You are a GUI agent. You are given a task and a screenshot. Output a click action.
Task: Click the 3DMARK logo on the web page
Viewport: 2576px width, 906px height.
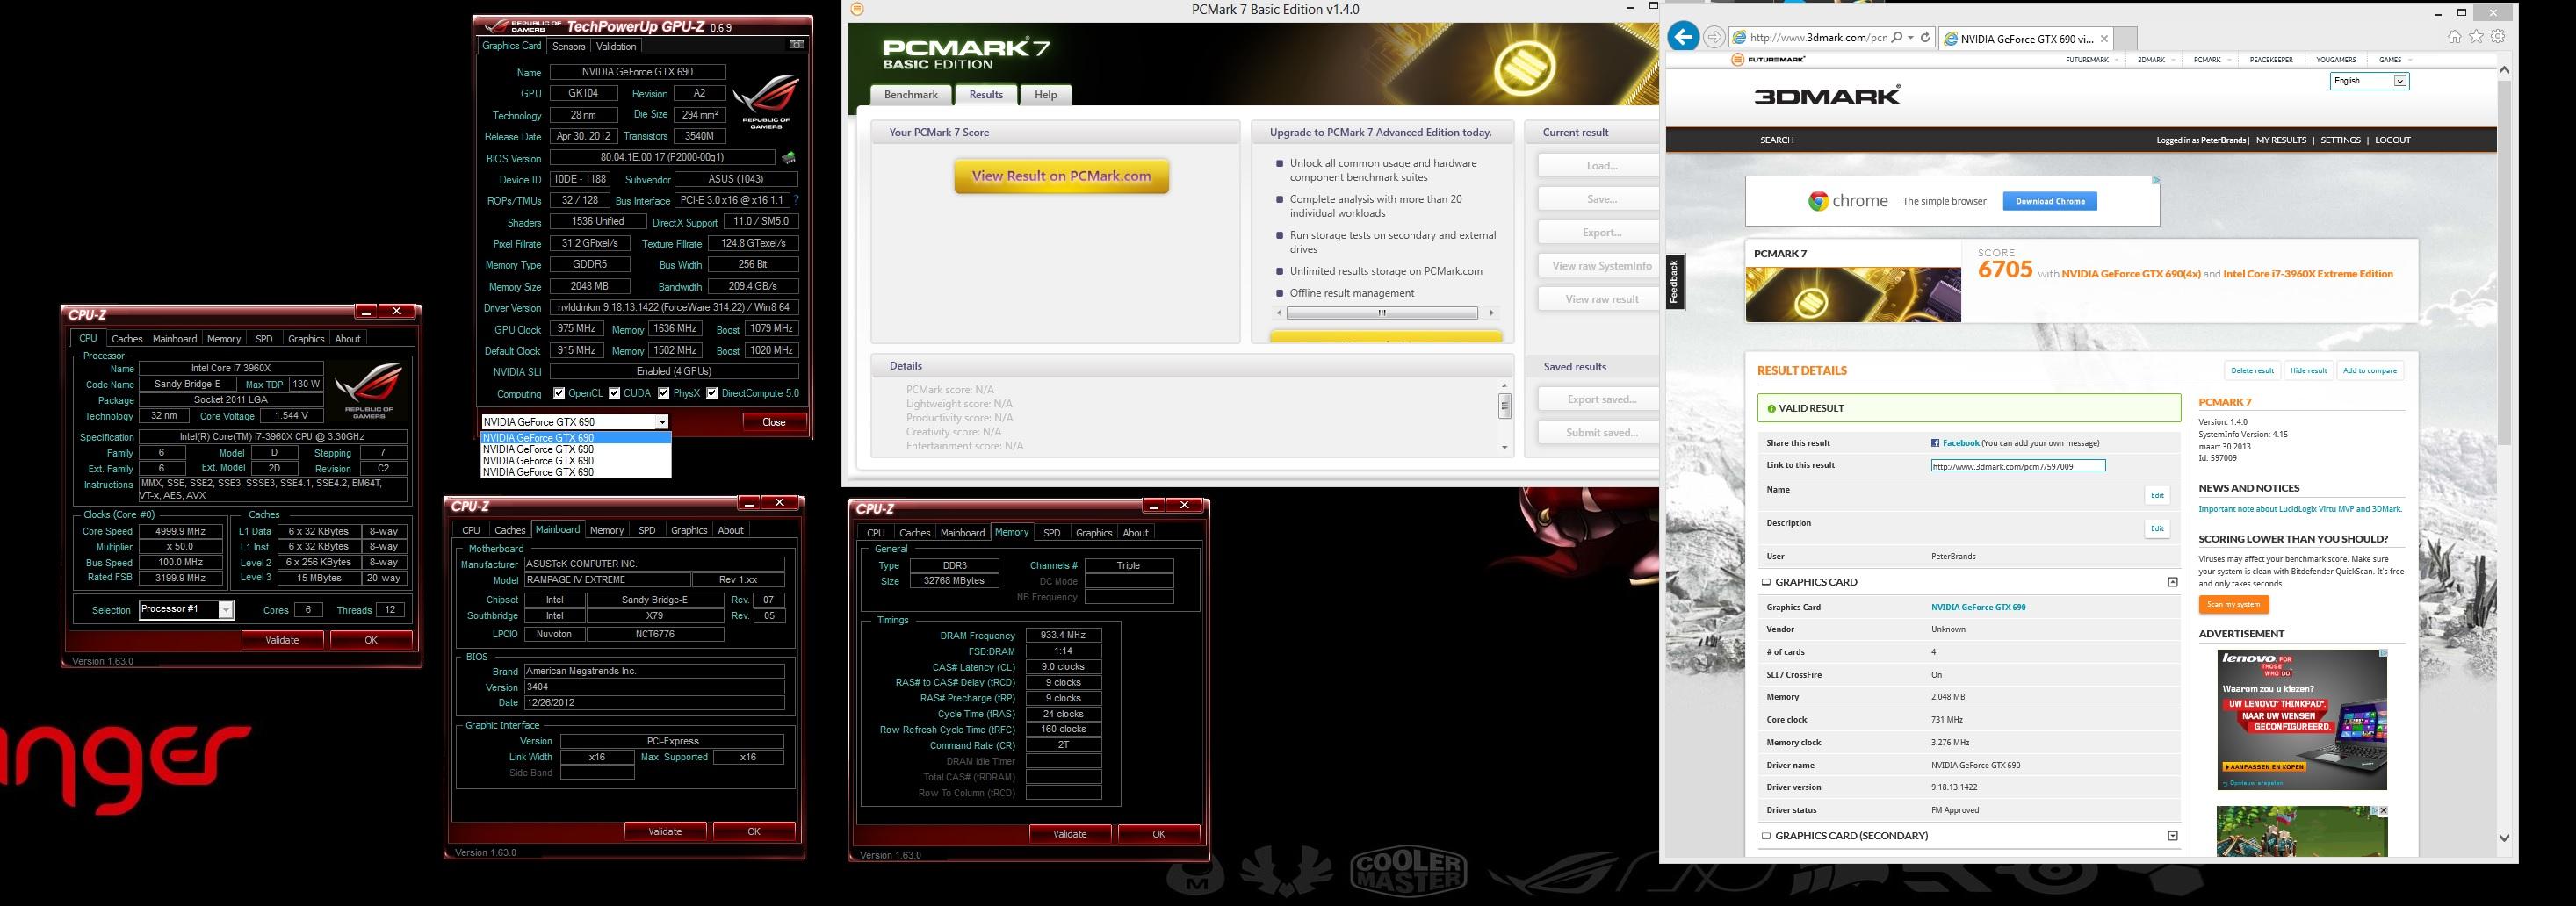1827,96
